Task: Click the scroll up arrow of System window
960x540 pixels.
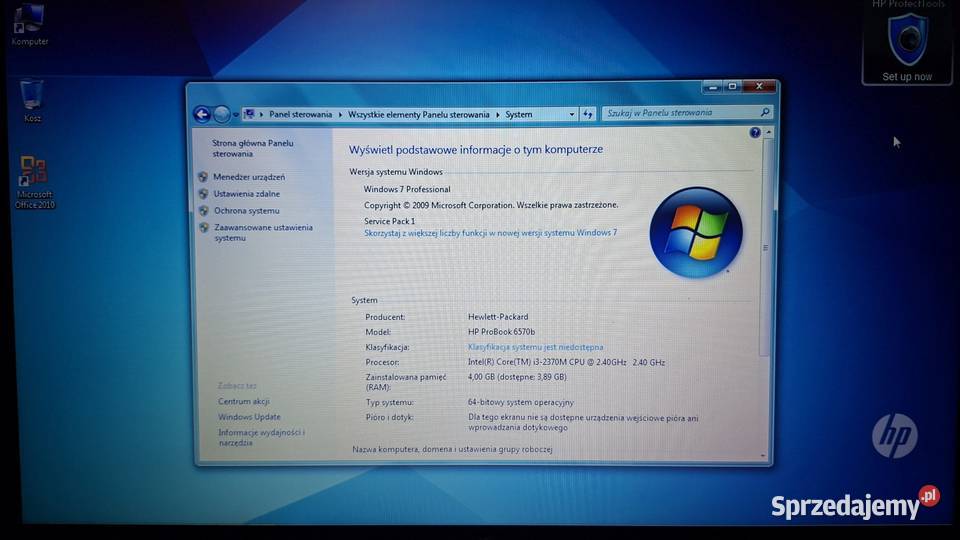Action: [x=768, y=133]
